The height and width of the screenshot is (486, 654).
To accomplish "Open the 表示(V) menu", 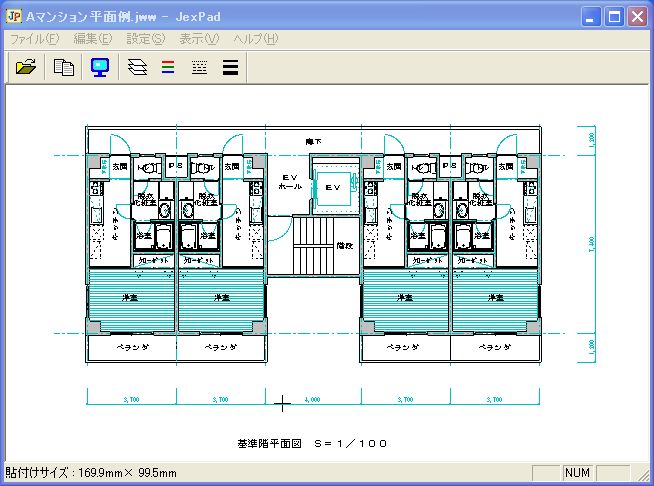I will [x=199, y=39].
